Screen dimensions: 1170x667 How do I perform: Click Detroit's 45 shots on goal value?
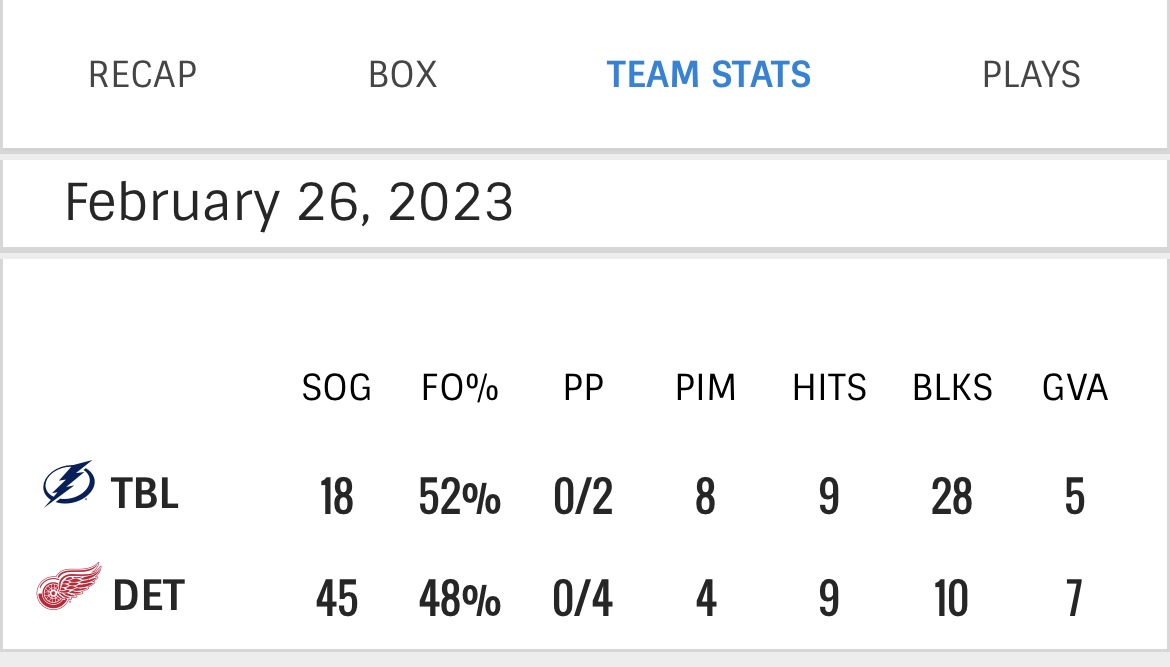click(x=337, y=598)
